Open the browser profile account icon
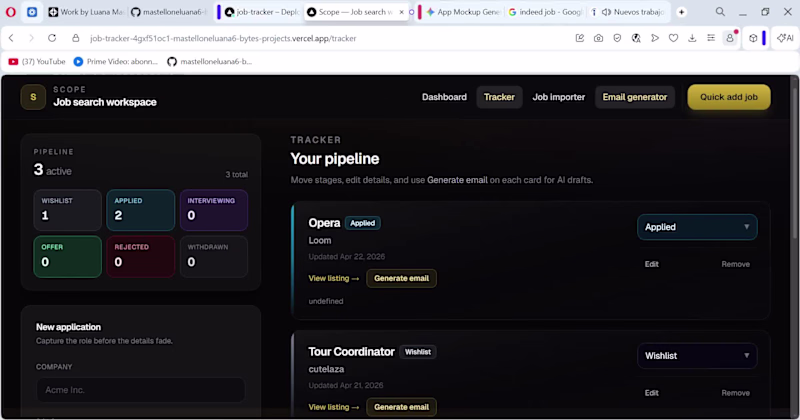 pyautogui.click(x=730, y=38)
